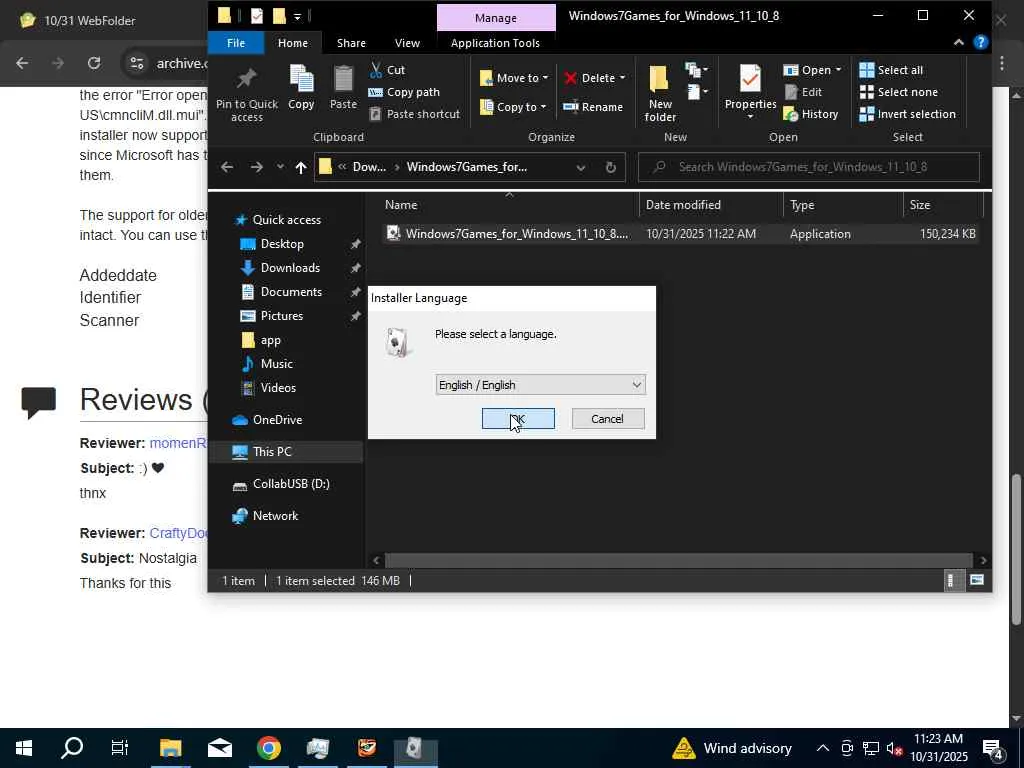Open Desktop in navigation pane

coord(281,244)
